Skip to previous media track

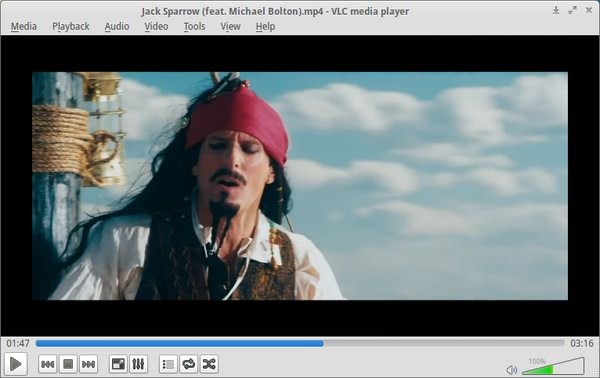click(x=47, y=364)
